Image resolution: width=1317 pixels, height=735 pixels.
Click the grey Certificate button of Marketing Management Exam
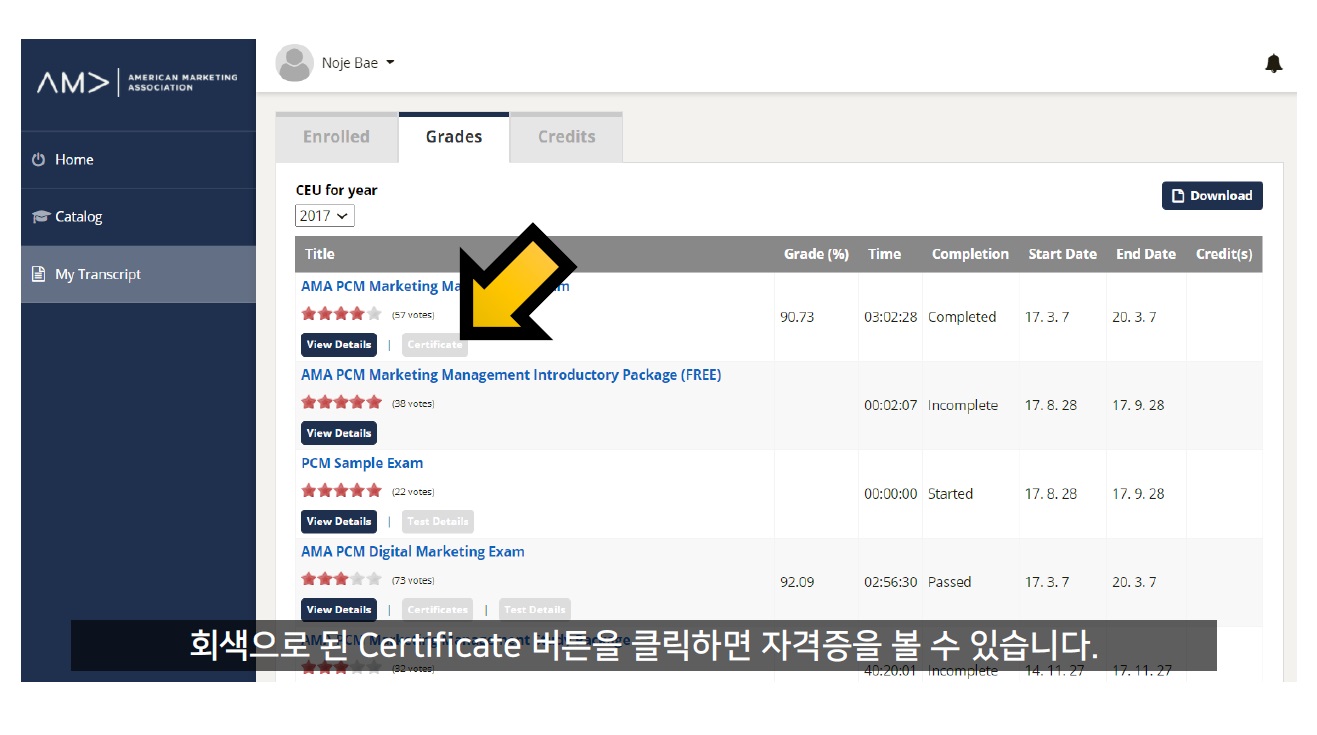pyautogui.click(x=434, y=345)
